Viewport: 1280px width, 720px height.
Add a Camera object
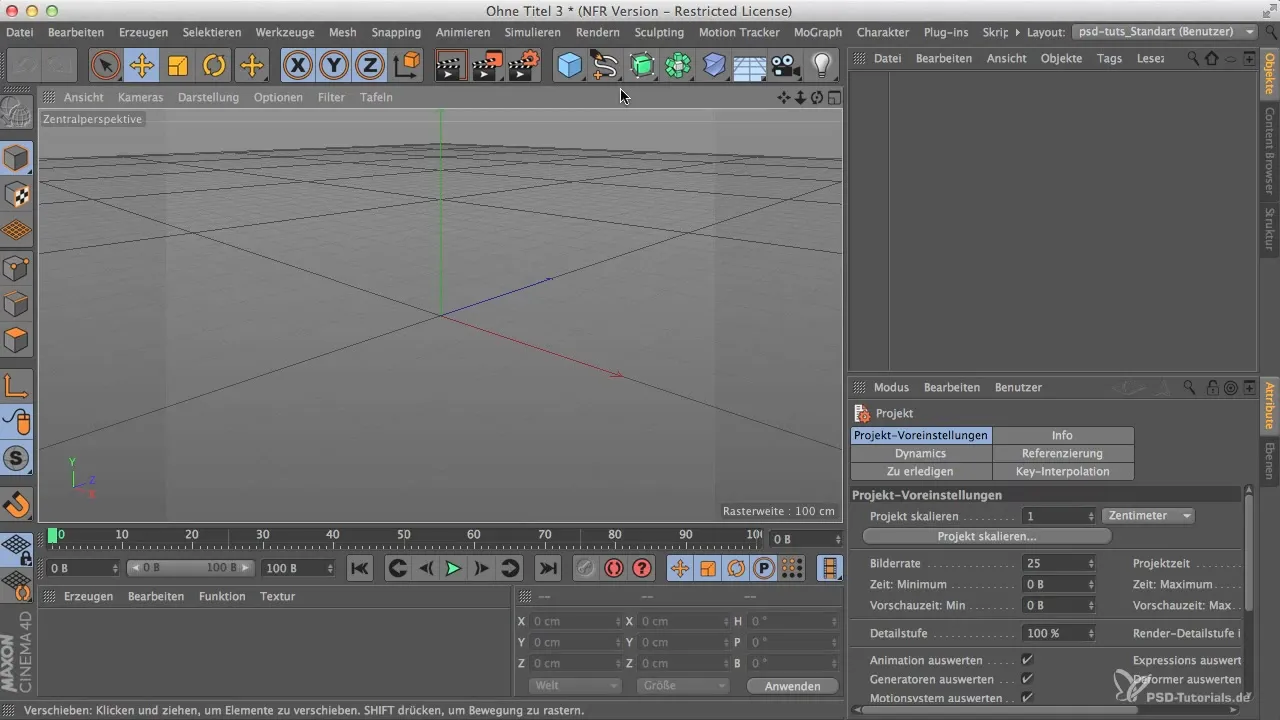786,66
